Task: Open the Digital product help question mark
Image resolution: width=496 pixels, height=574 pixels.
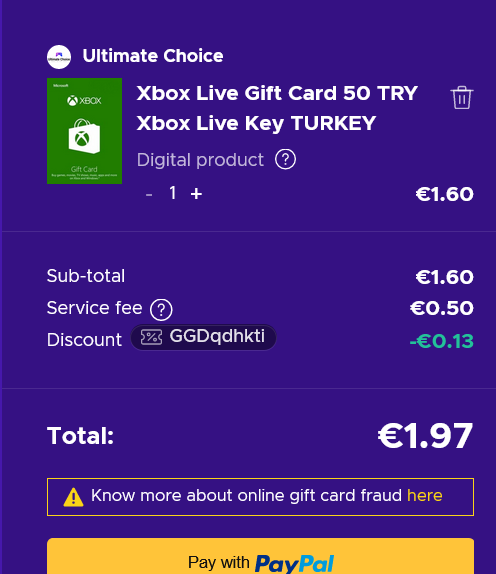Action: point(286,159)
